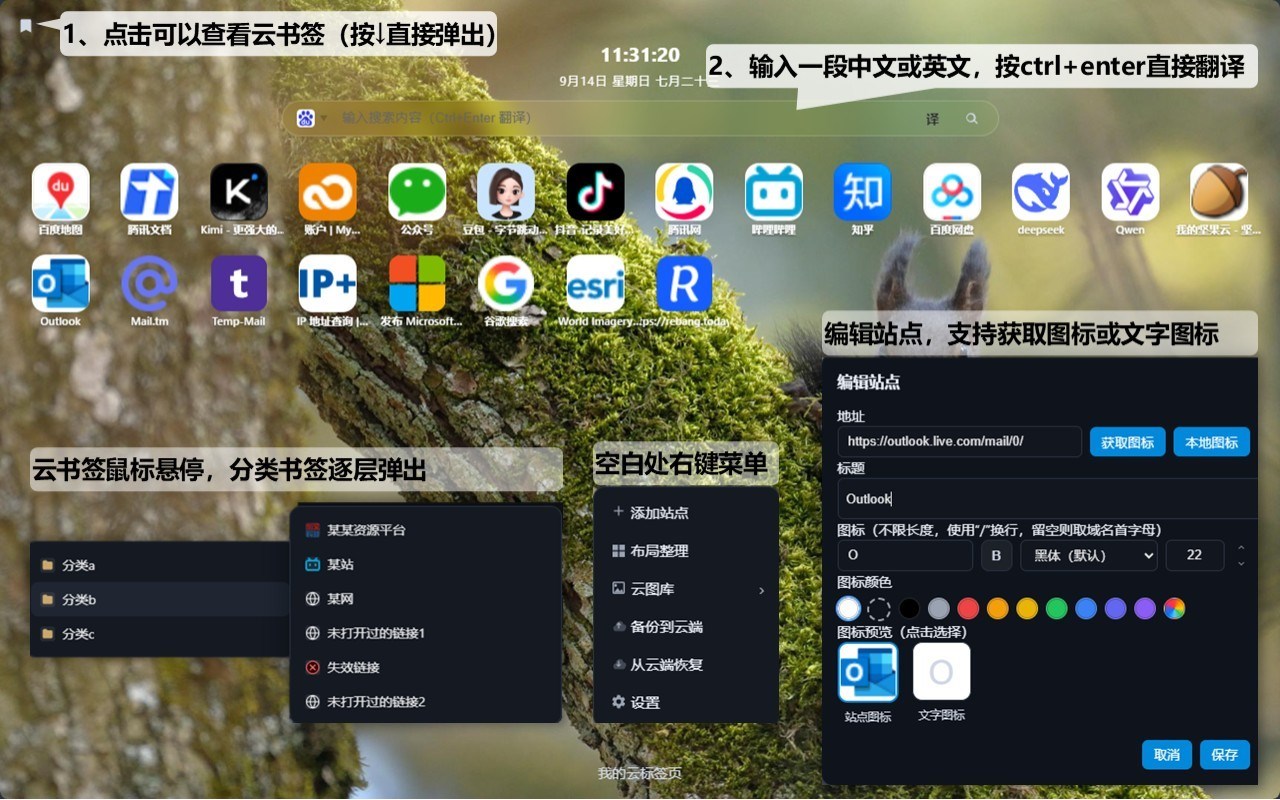The height and width of the screenshot is (800, 1280).
Task: Open the 豆包 avatar shortcut
Action: point(506,192)
